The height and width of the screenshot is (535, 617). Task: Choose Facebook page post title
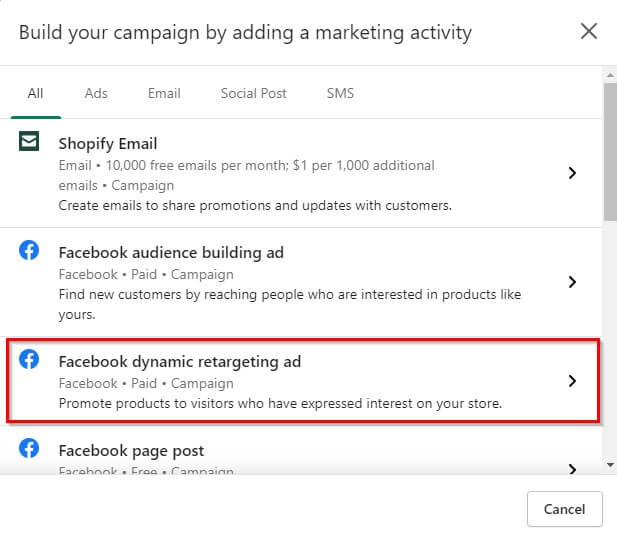[131, 451]
